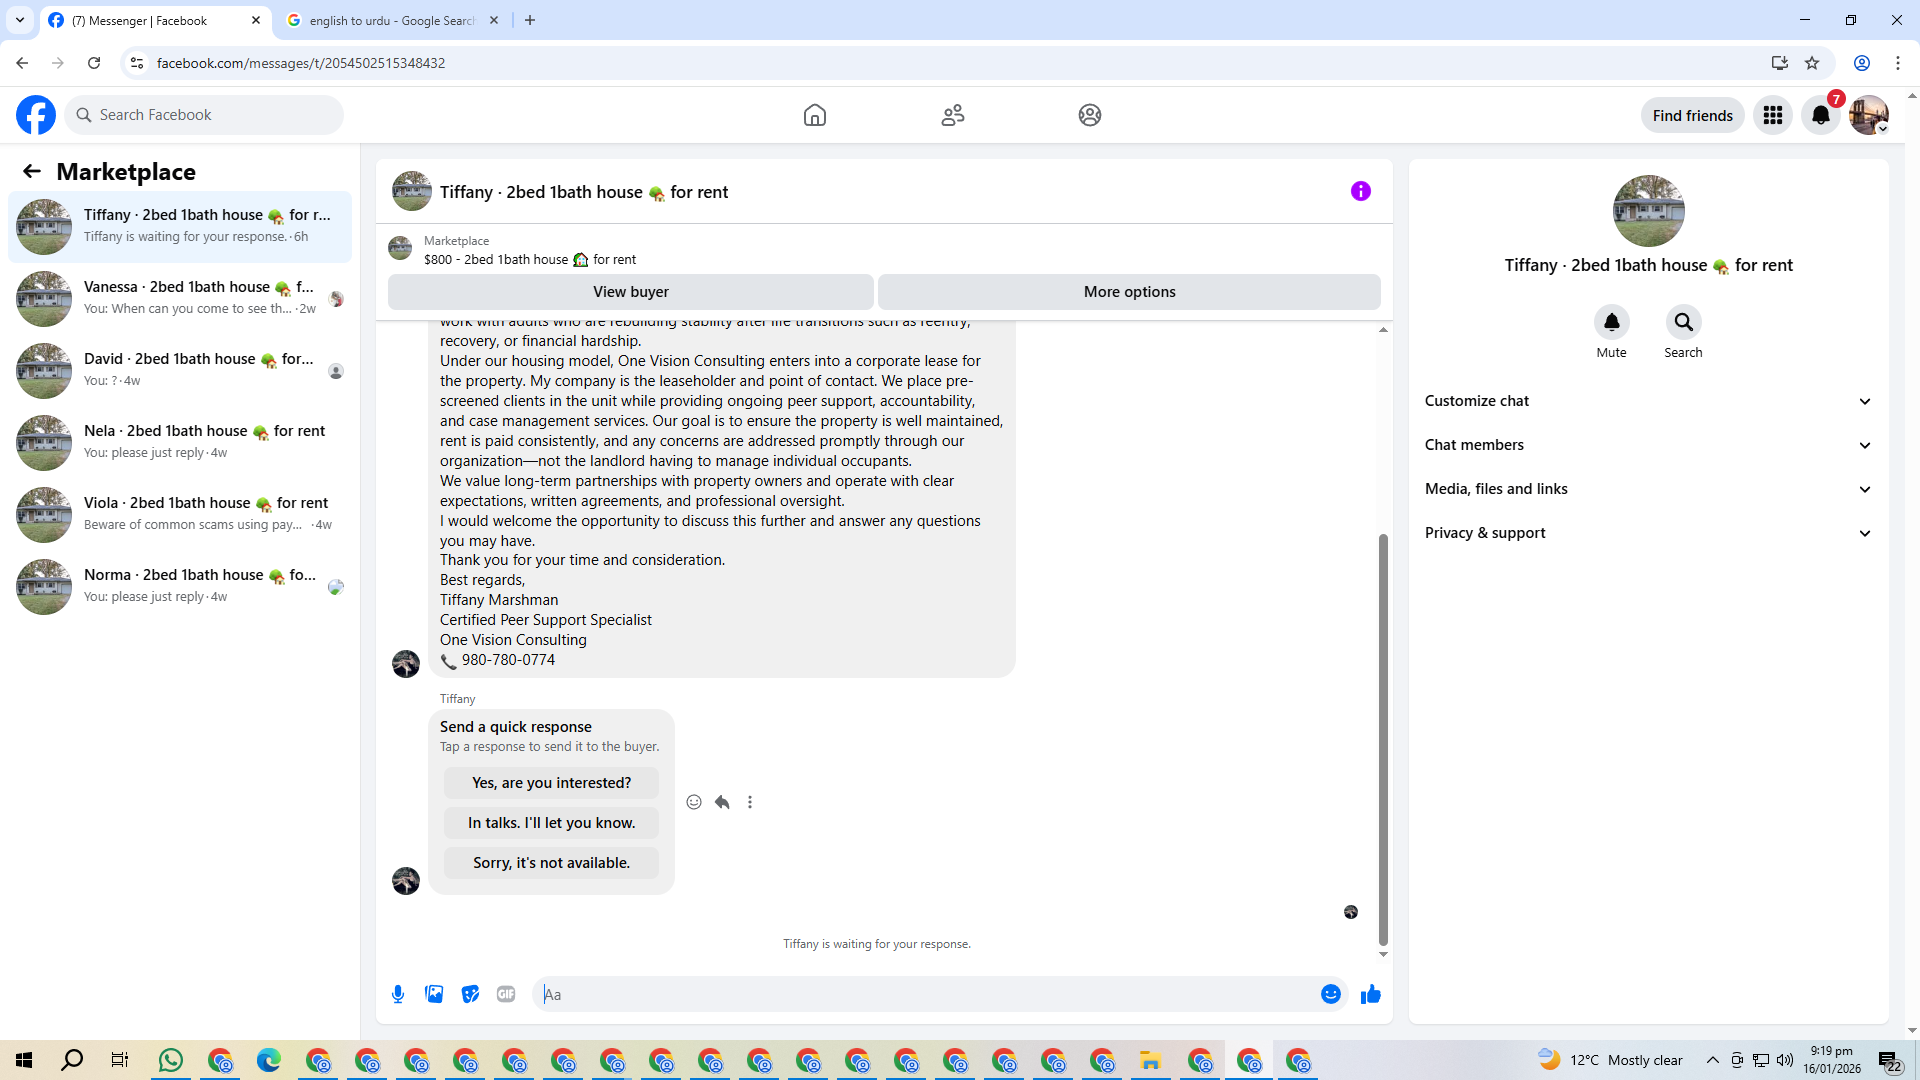Click the voice clip microphone icon
The height and width of the screenshot is (1080, 1920).
(398, 994)
